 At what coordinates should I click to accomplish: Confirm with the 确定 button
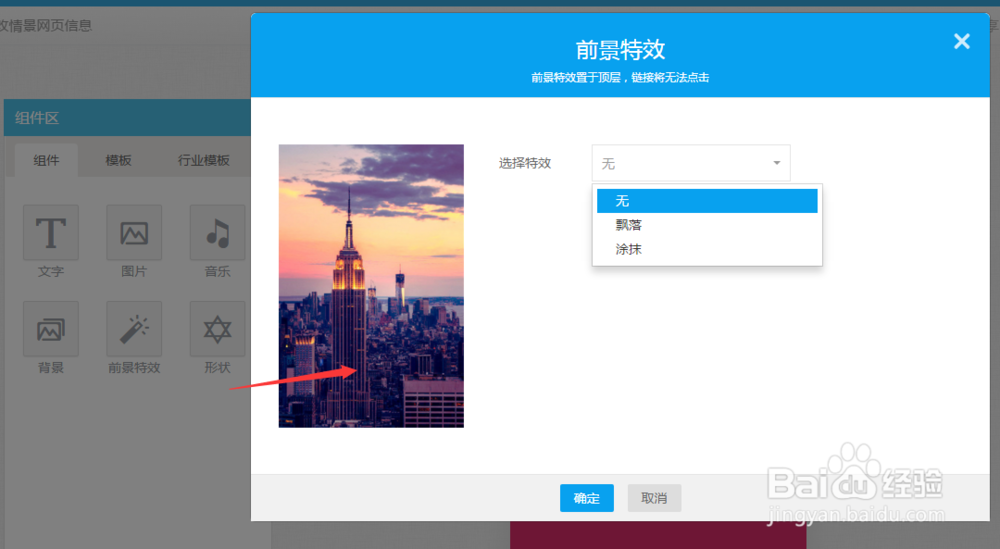pos(587,498)
